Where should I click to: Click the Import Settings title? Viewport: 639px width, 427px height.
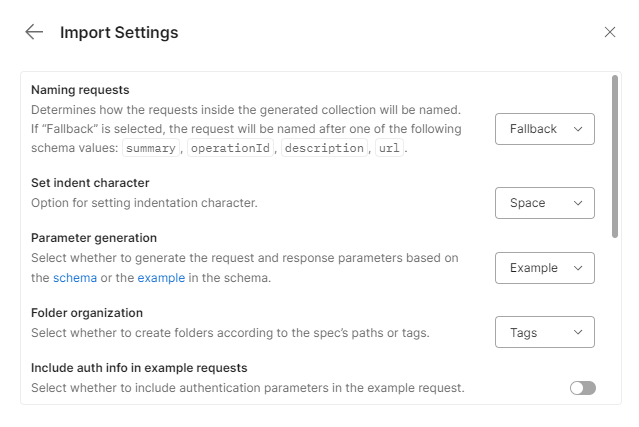(119, 32)
